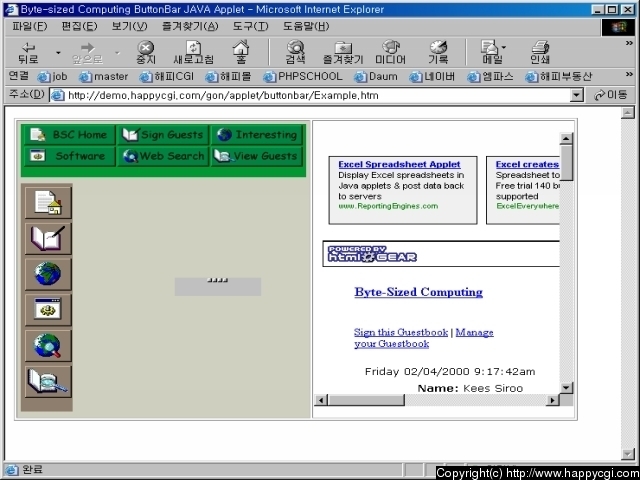Image resolution: width=640 pixels, height=480 pixels.
Task: Click the frame vertical scrollbar up arrow
Action: [x=566, y=139]
